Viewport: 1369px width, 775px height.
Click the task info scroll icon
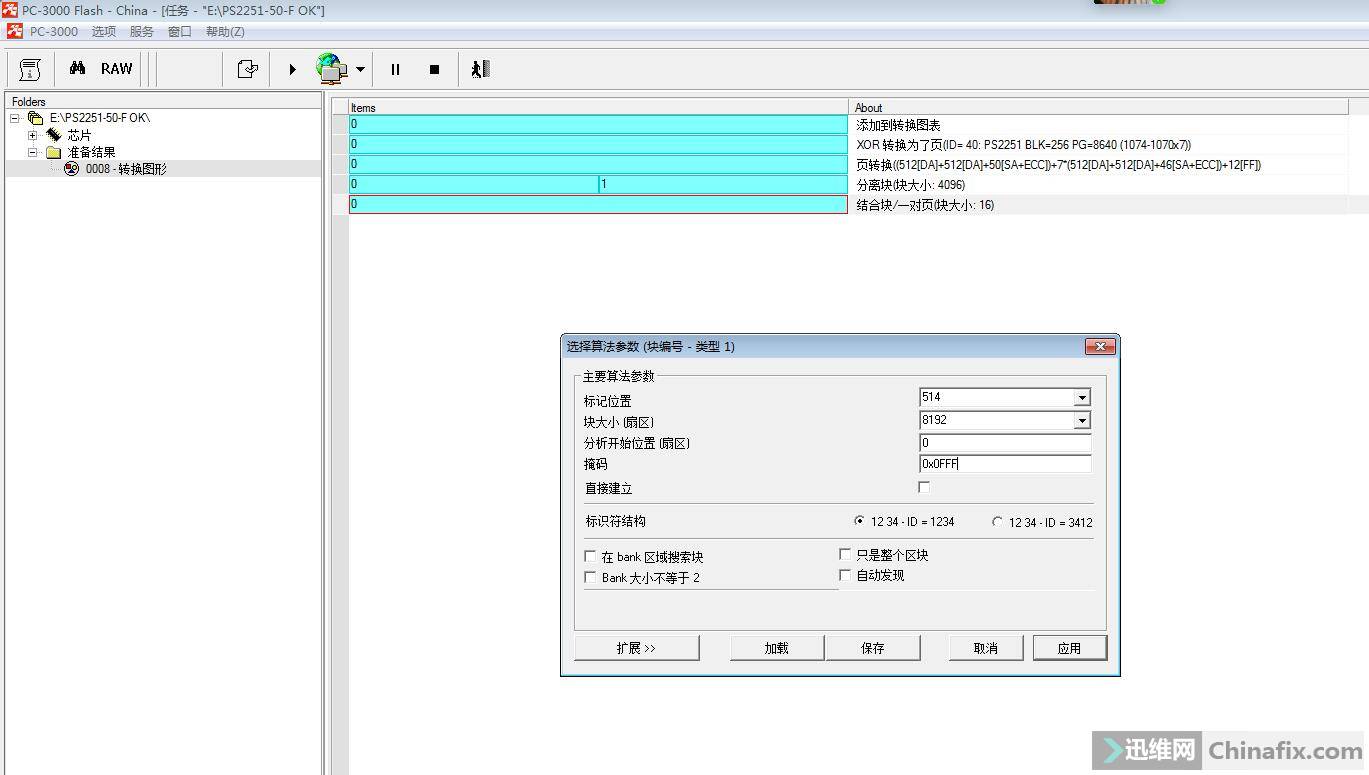(29, 68)
